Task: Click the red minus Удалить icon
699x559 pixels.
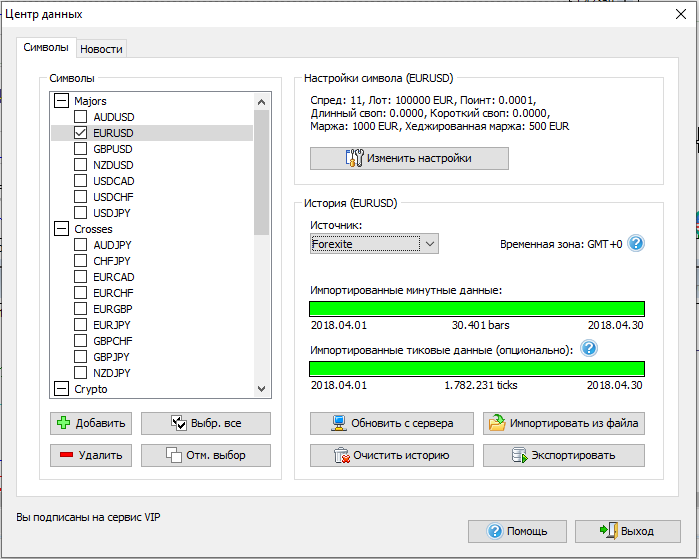Action: [x=63, y=455]
